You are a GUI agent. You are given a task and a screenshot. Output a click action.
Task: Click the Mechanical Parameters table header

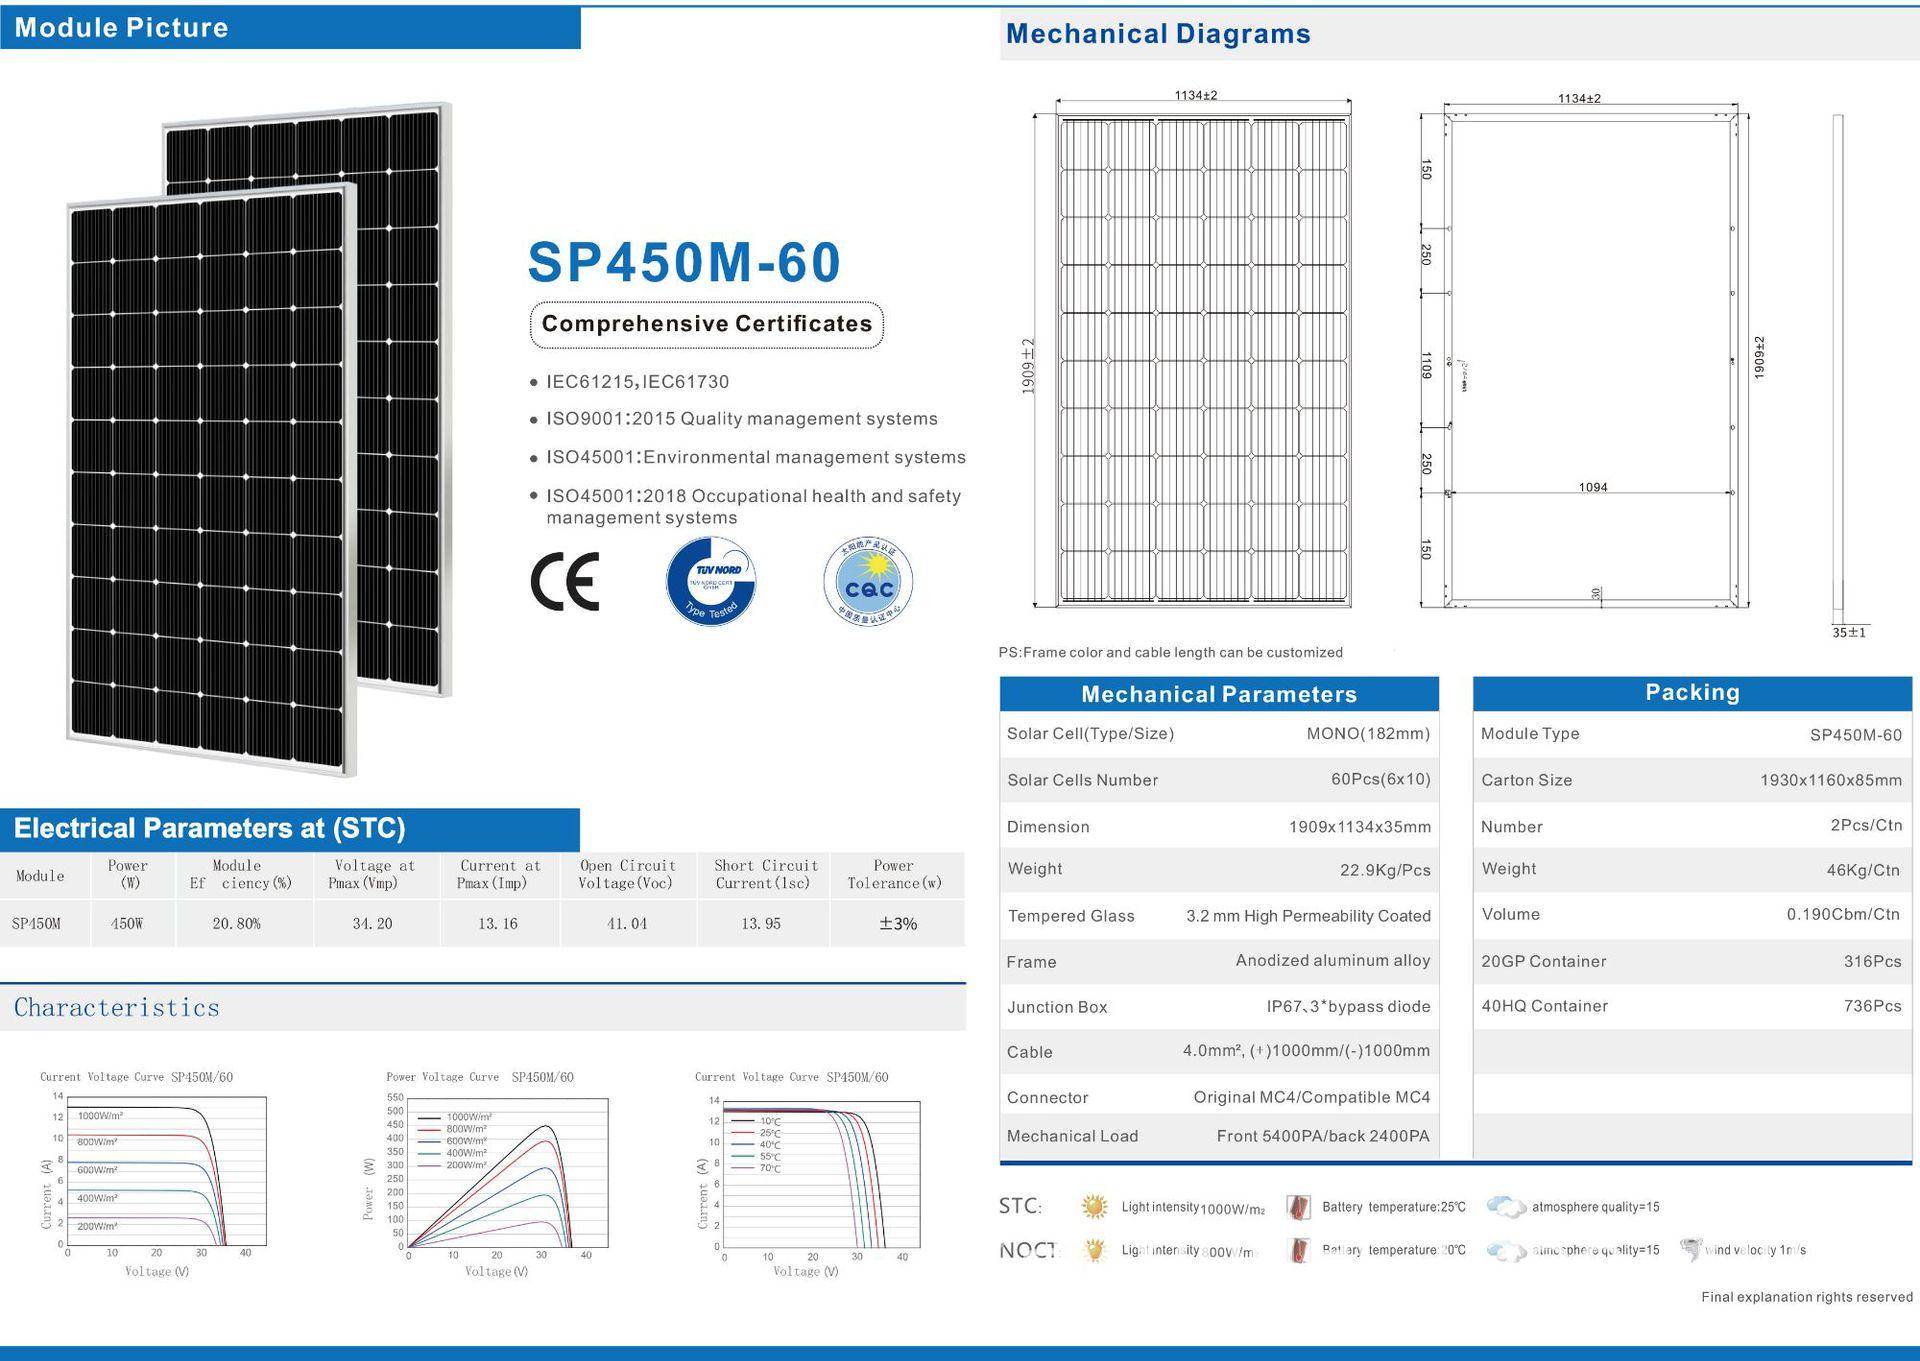click(1218, 694)
